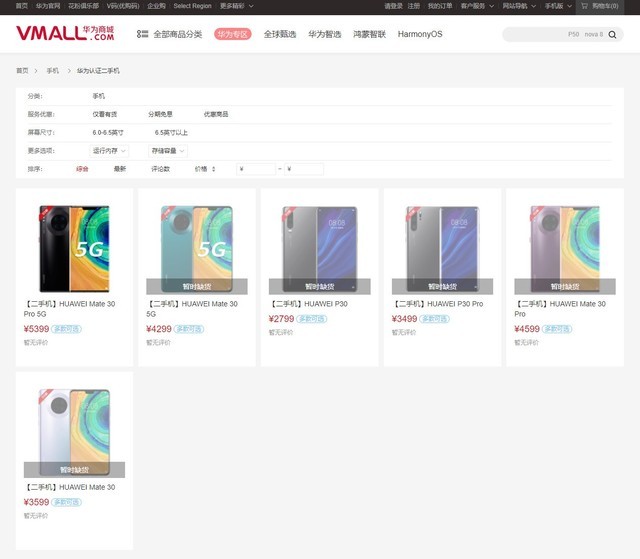Select the 华为专区 navigation tab

coord(232,34)
